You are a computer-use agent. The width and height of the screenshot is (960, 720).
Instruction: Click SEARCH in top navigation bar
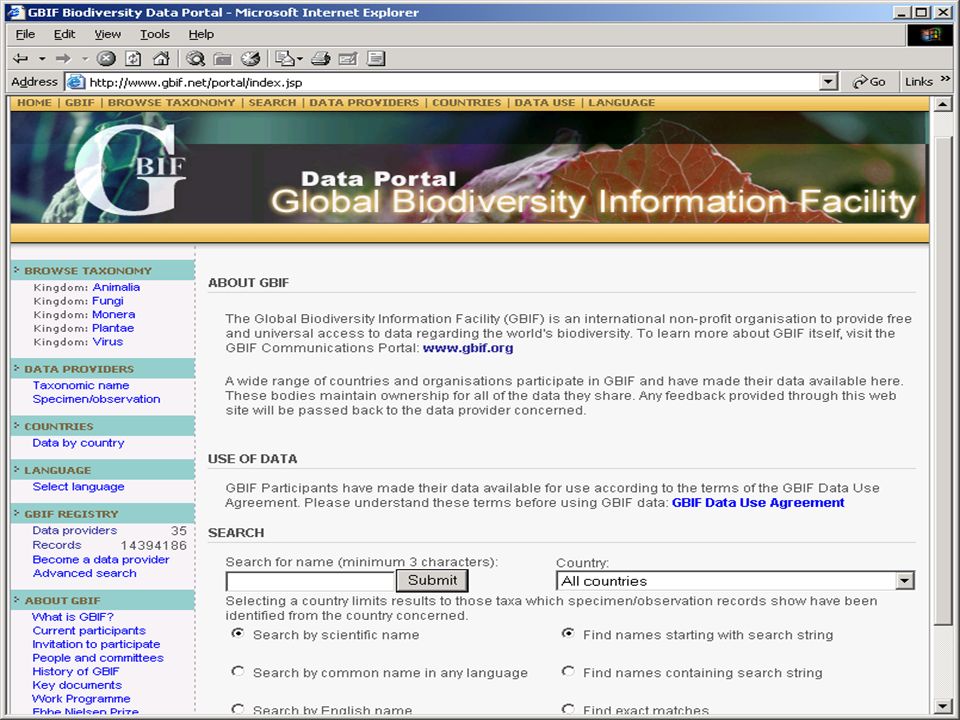[x=272, y=103]
